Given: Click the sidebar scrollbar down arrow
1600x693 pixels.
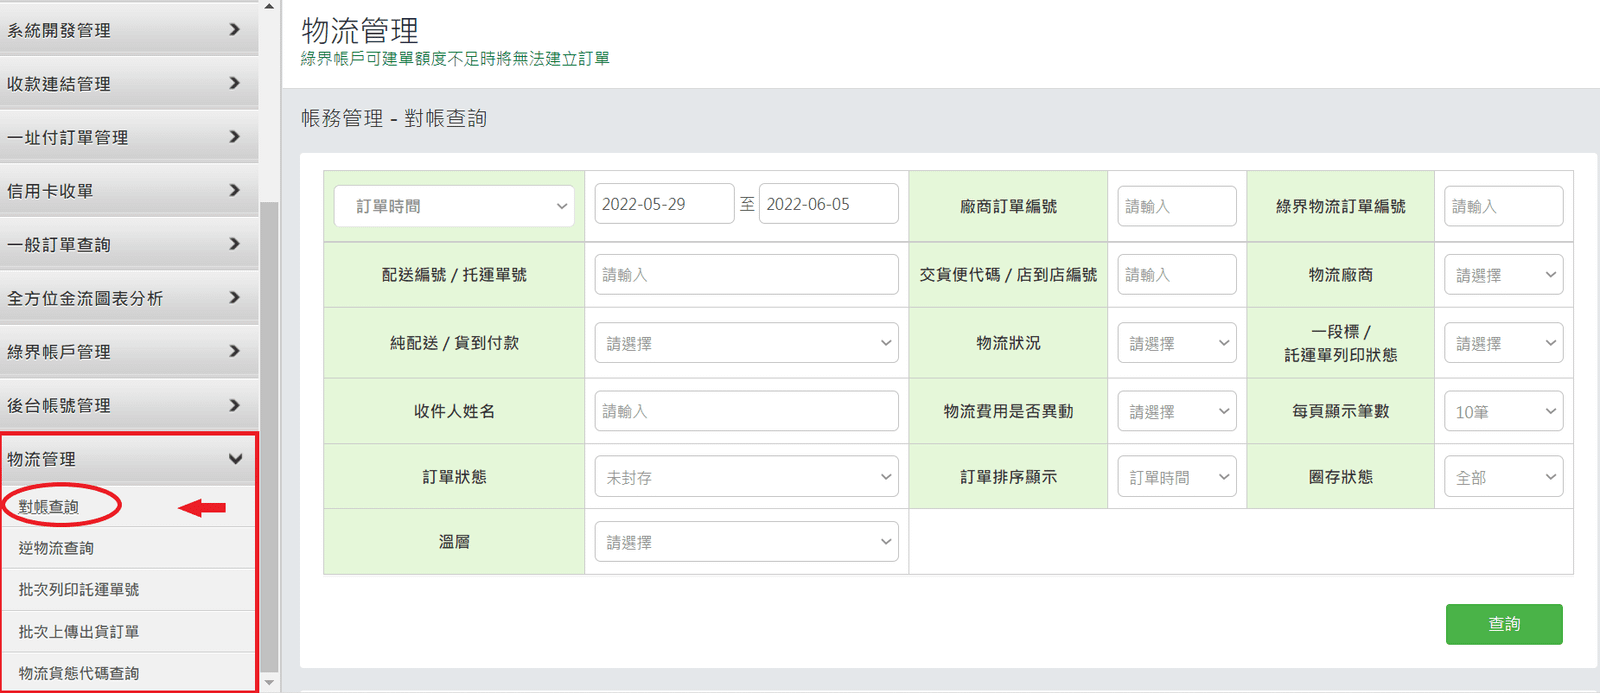Looking at the screenshot, I should (269, 683).
